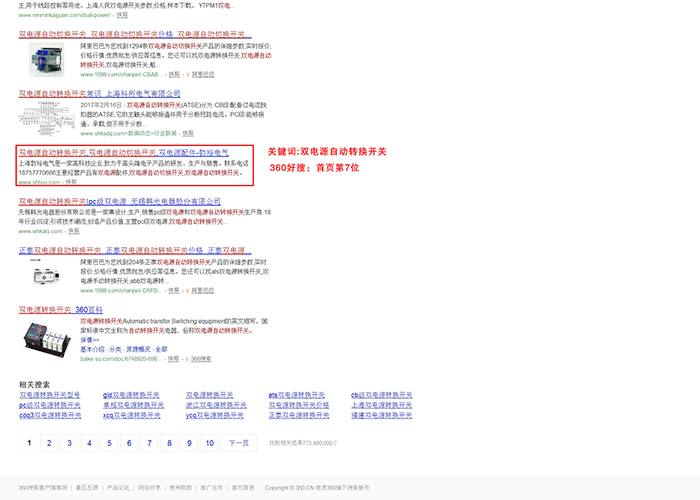Image resolution: width=700 pixels, height=500 pixels.
Task: Click V badge in the 1688.com/chanpin/-CBAB result
Action: (188, 75)
